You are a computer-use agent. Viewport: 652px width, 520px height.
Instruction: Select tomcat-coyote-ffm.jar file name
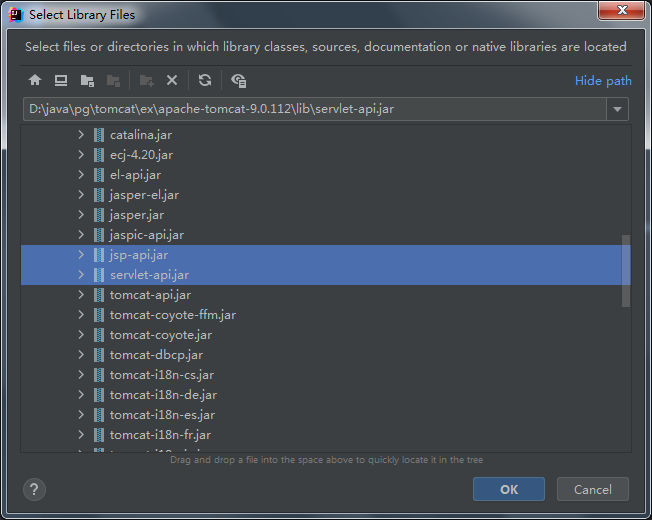(173, 315)
